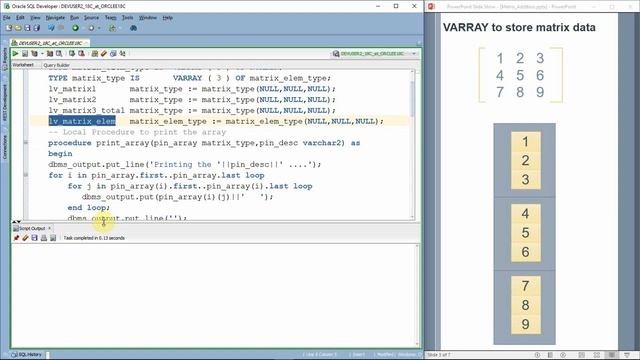
Task: Open the Tools menu
Action: click(x=127, y=18)
